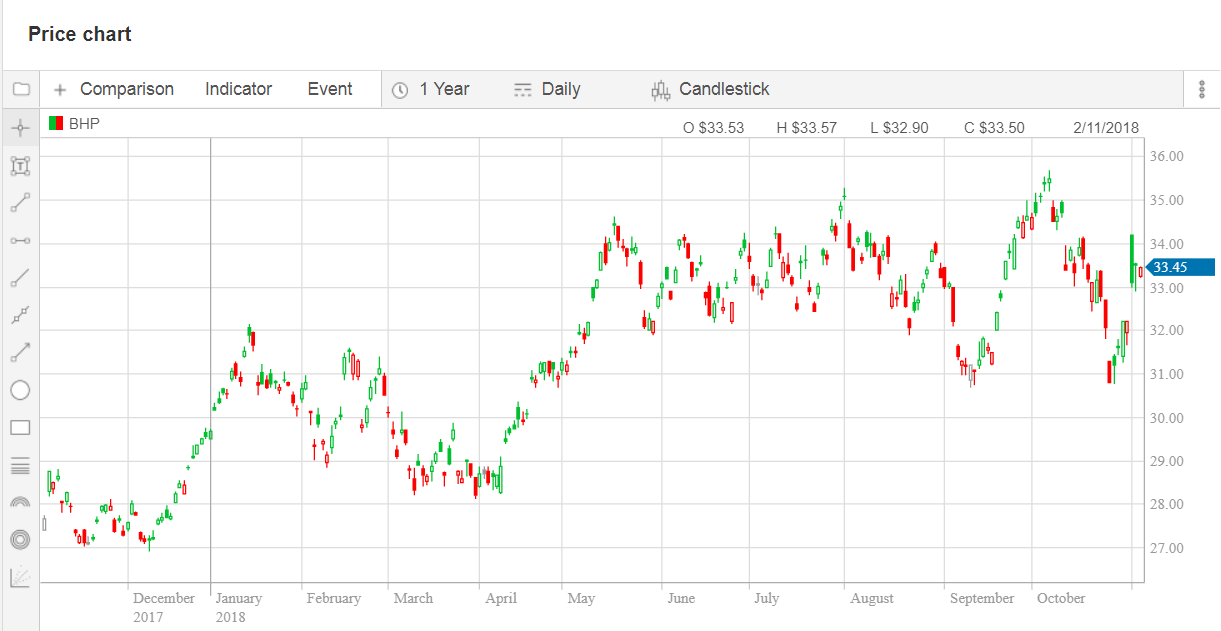Screen dimensions: 1221x631
Task: Open the folder icon in toolbar
Action: pos(20,89)
